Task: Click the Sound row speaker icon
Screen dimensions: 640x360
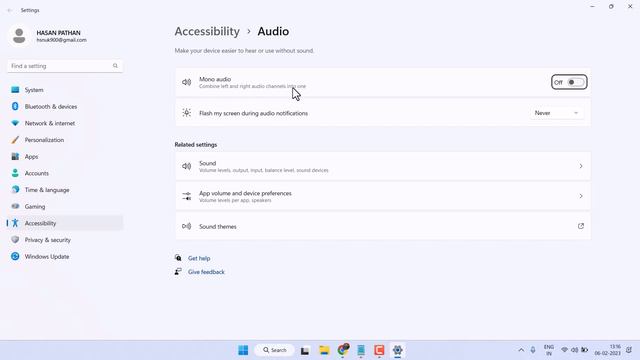Action: [187, 166]
